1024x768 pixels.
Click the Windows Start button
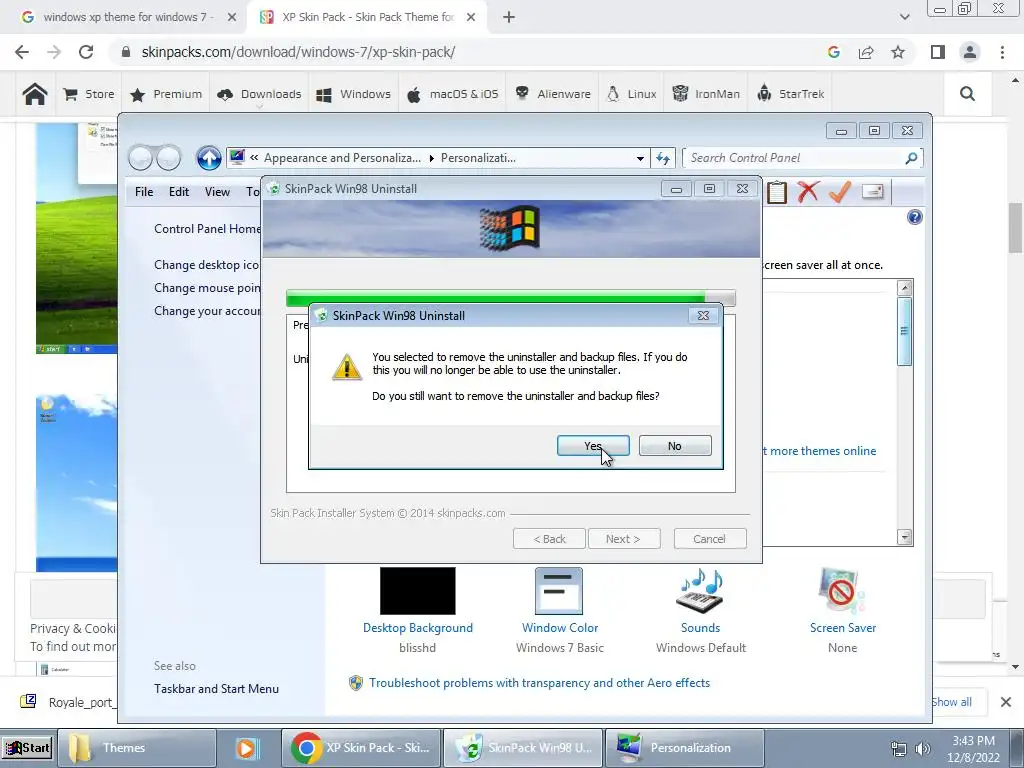[x=27, y=748]
